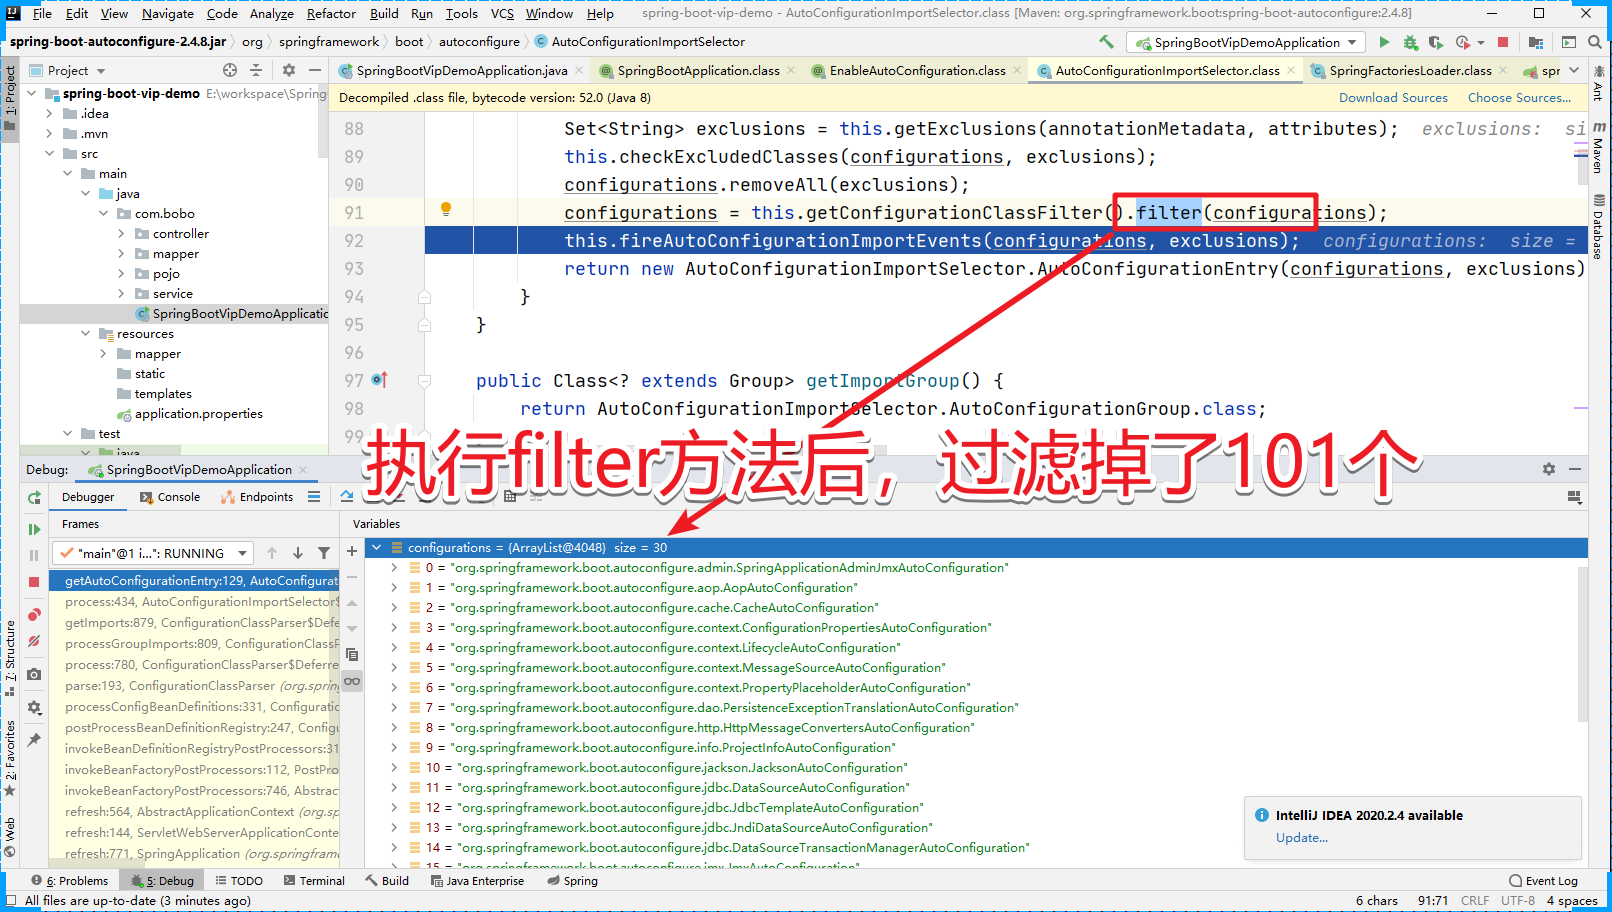The height and width of the screenshot is (912, 1612).
Task: Click Mute Breakpoints icon in debug sidebar
Action: point(34,640)
